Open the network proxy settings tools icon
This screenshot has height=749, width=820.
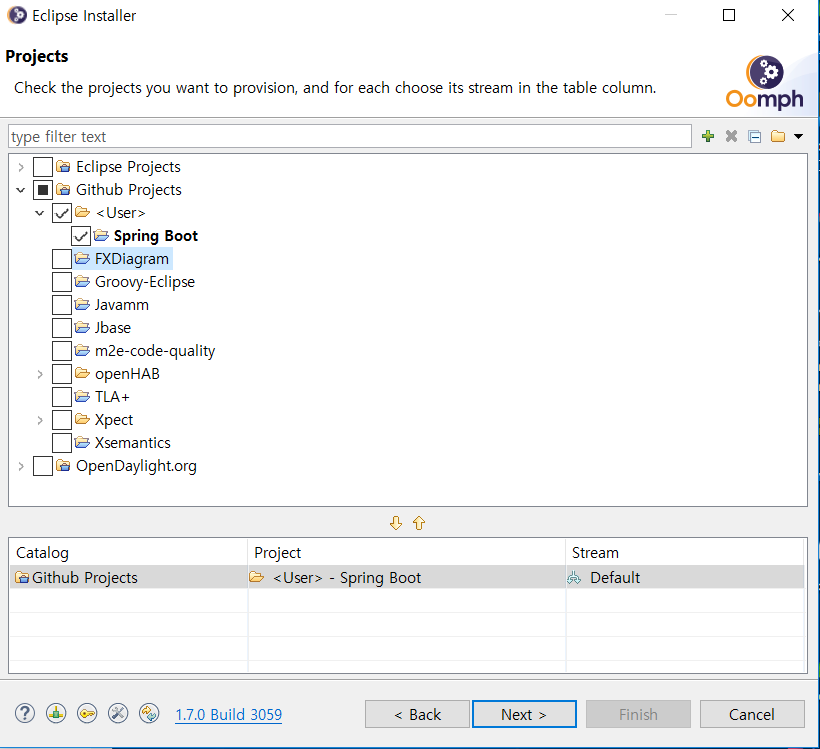[118, 713]
